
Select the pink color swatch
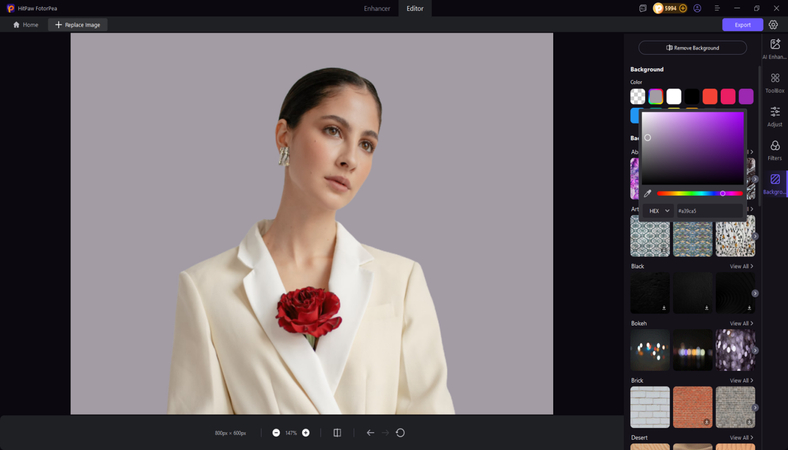tap(728, 96)
